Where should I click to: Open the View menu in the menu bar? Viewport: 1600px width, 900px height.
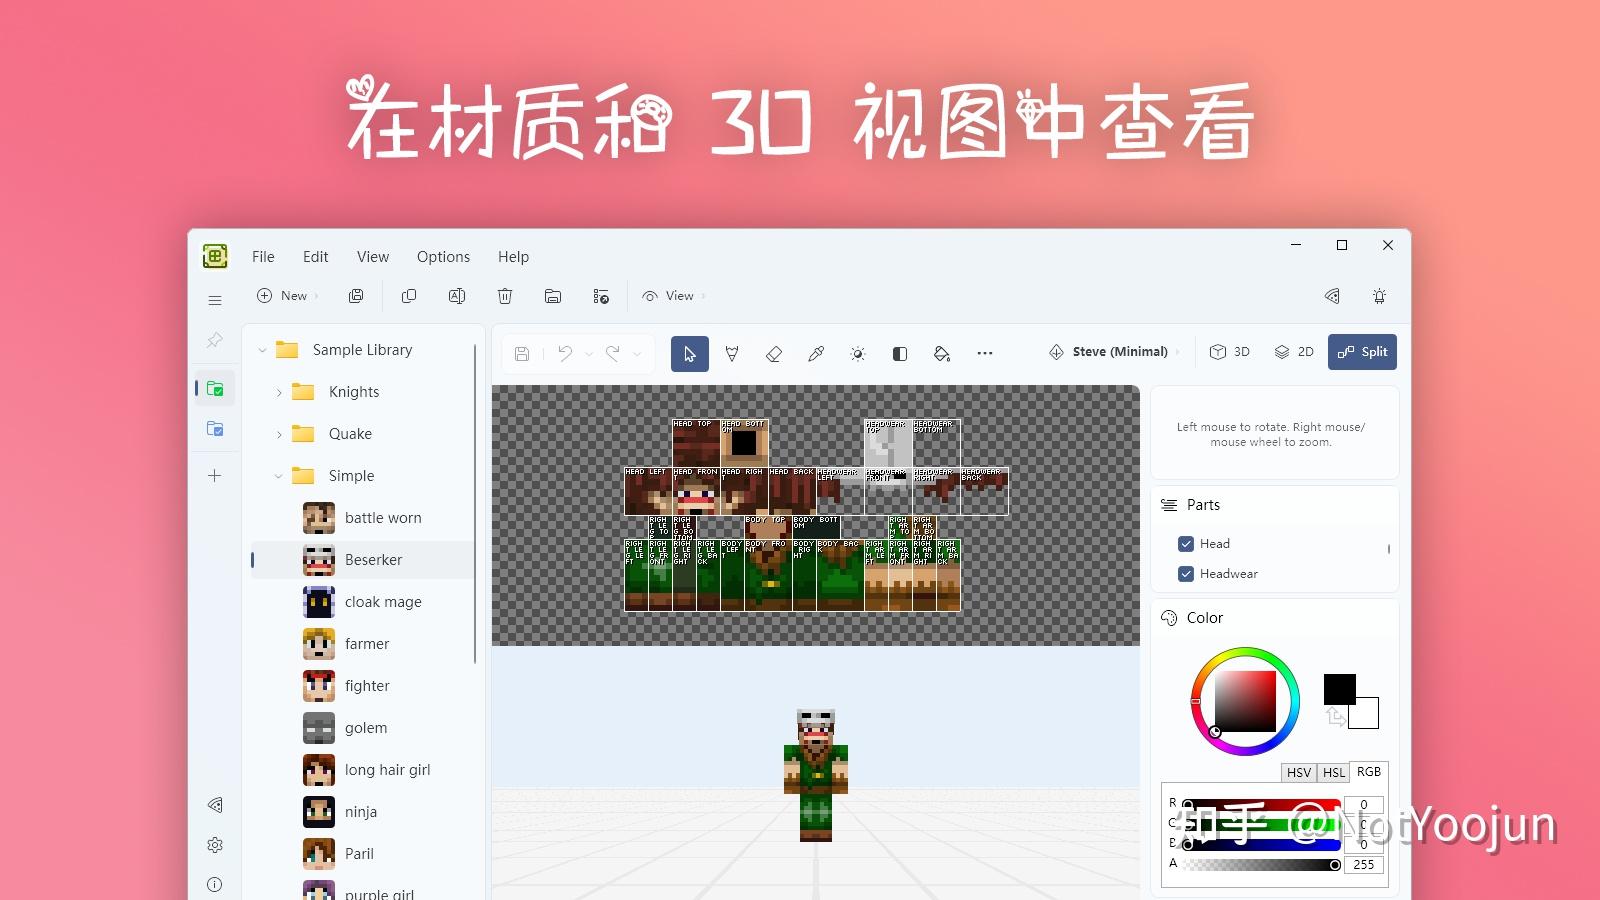click(372, 256)
